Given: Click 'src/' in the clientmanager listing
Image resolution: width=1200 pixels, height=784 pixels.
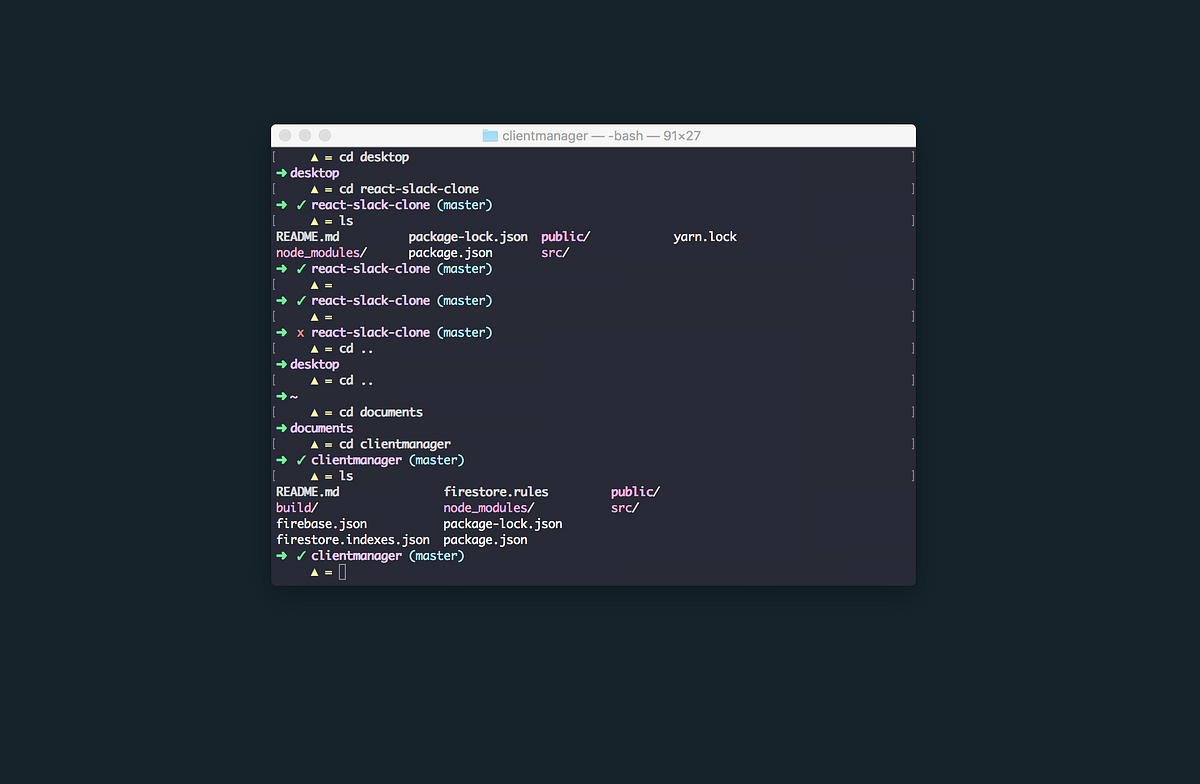Looking at the screenshot, I should (625, 508).
